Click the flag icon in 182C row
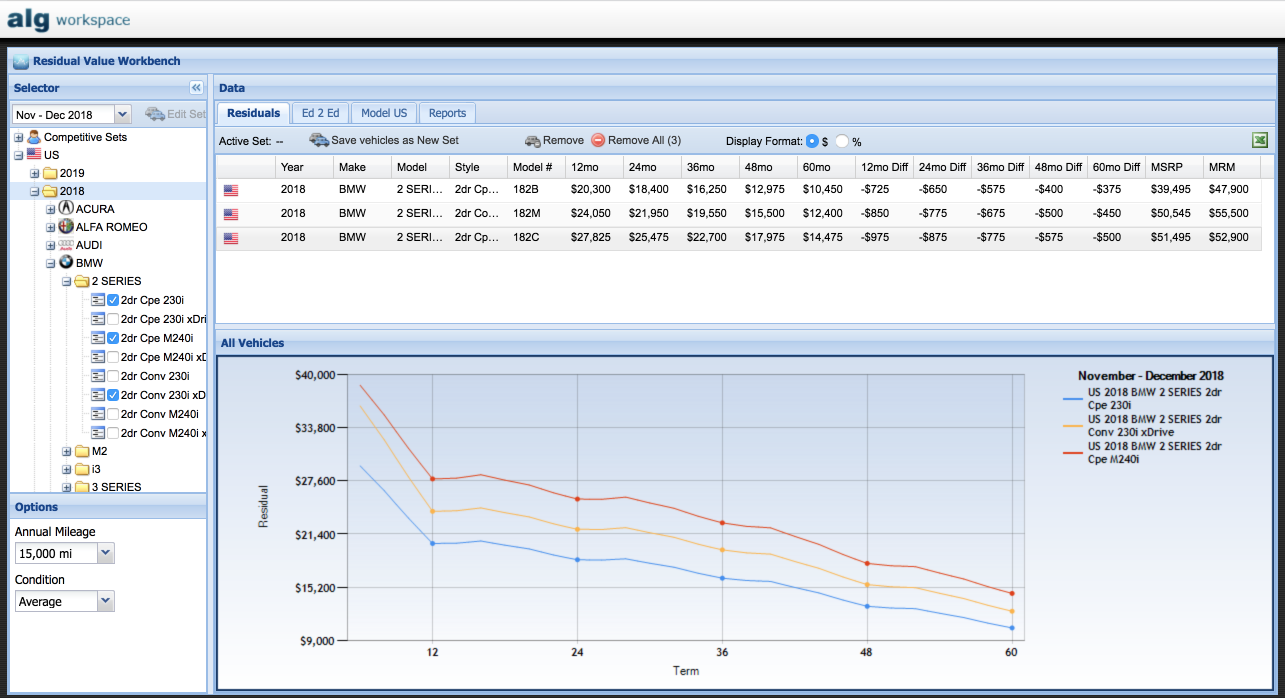The width and height of the screenshot is (1285, 698). click(x=231, y=237)
